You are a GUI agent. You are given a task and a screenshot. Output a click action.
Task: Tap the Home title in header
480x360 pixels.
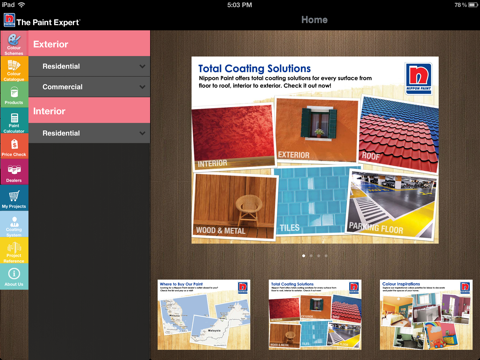[314, 20]
